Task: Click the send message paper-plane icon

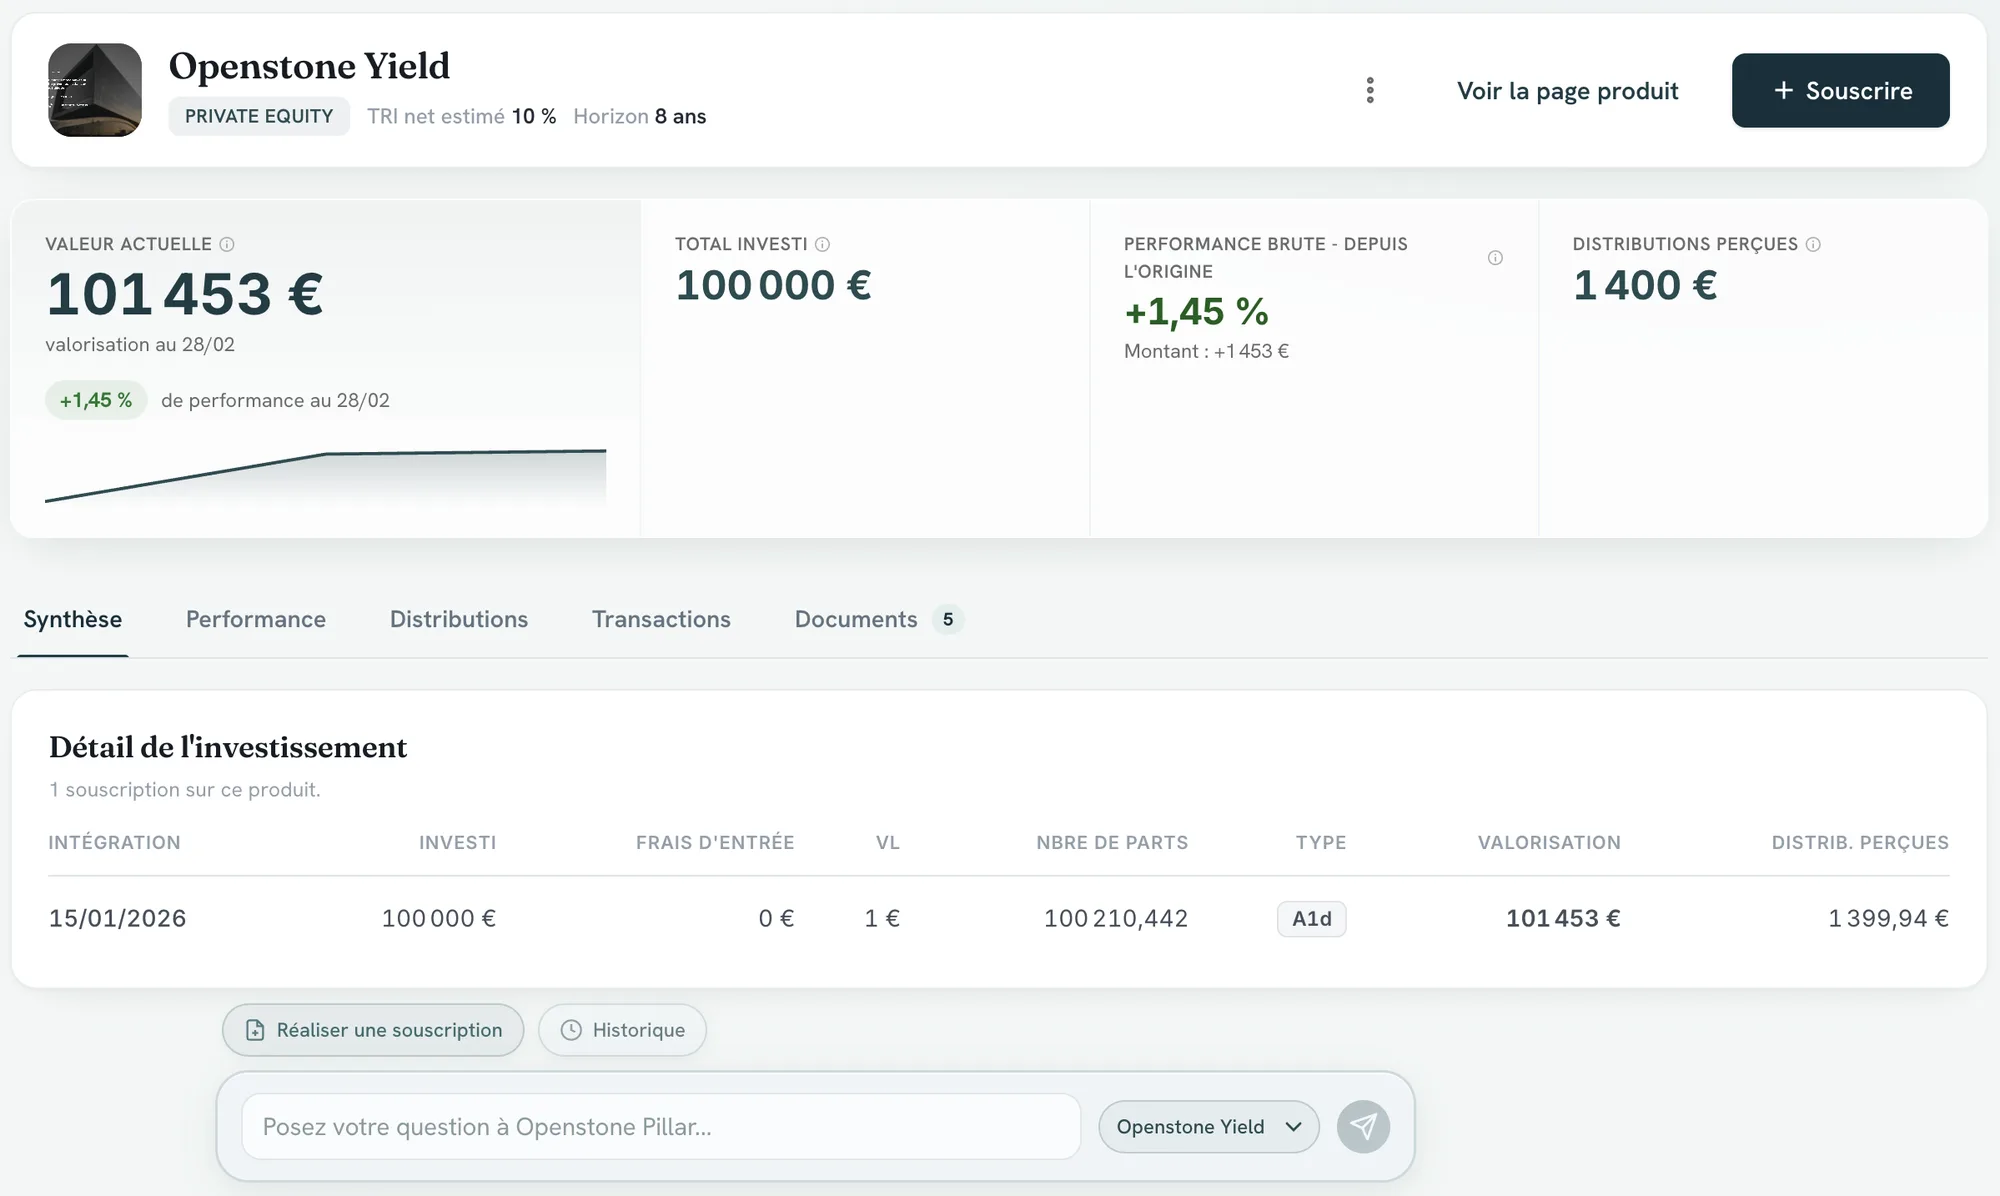Action: [x=1363, y=1127]
